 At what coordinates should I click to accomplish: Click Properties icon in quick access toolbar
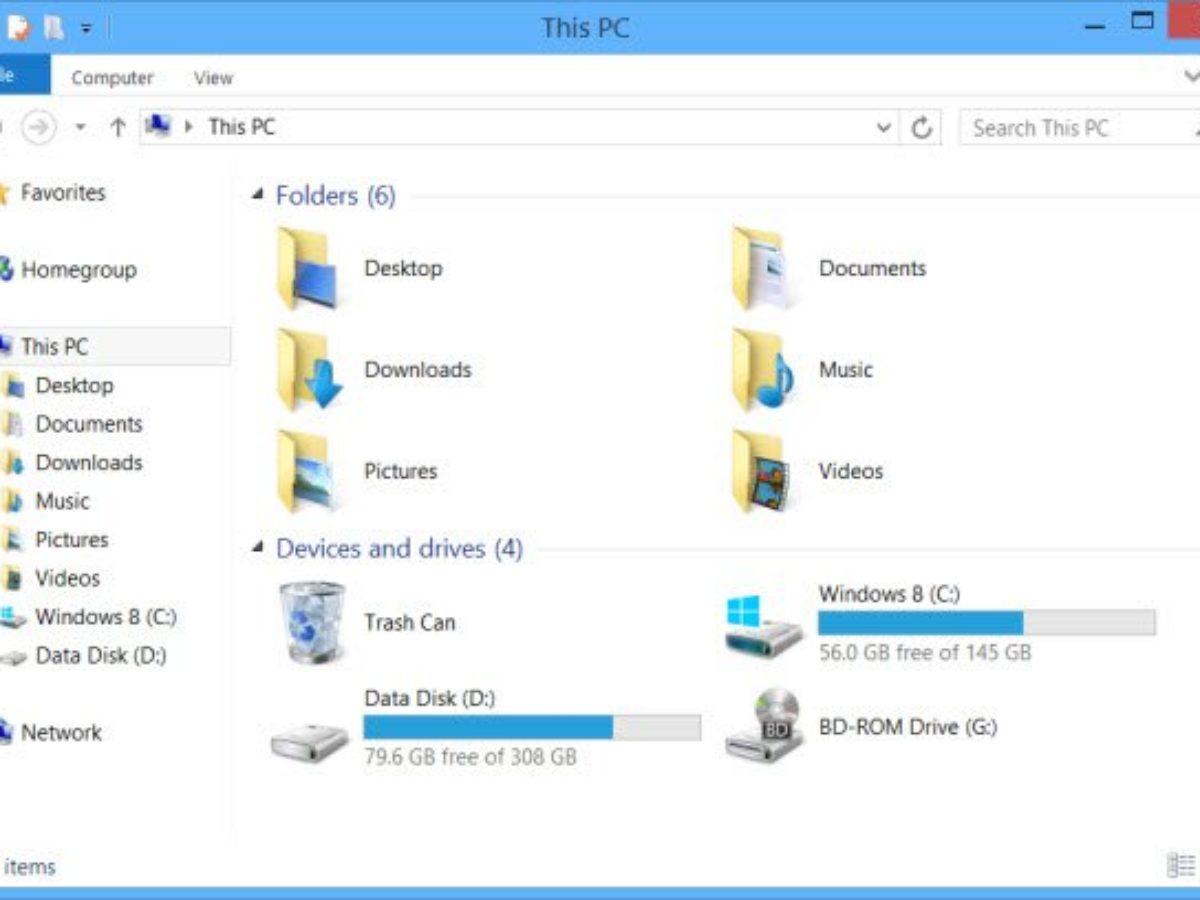click(19, 27)
